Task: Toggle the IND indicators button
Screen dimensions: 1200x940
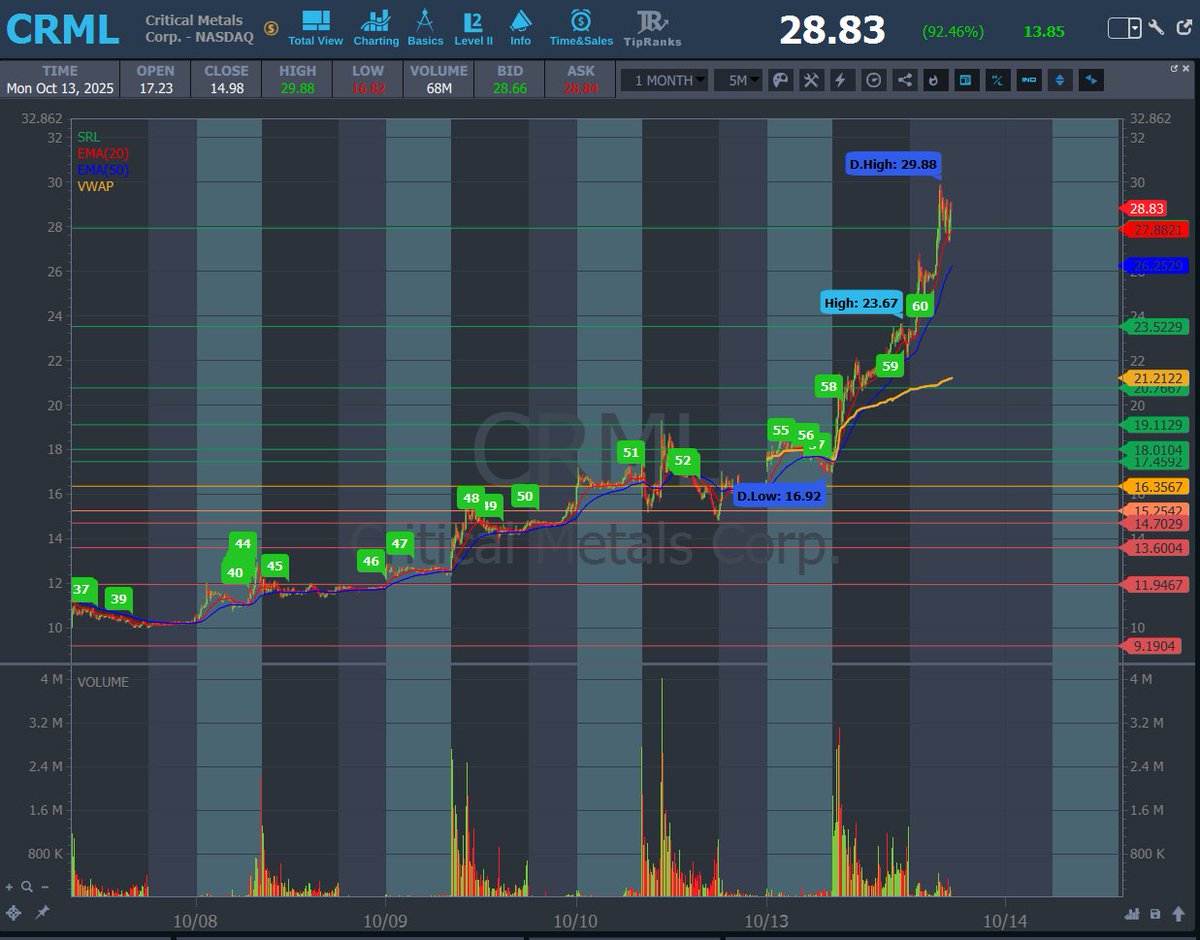Action: [1028, 80]
